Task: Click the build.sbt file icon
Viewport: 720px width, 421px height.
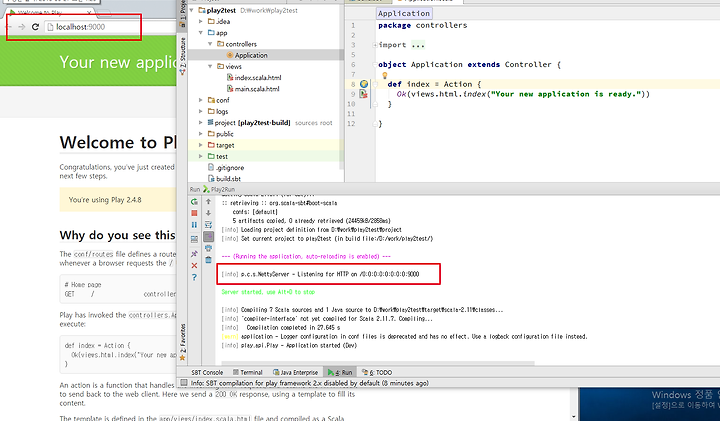Action: (x=211, y=179)
